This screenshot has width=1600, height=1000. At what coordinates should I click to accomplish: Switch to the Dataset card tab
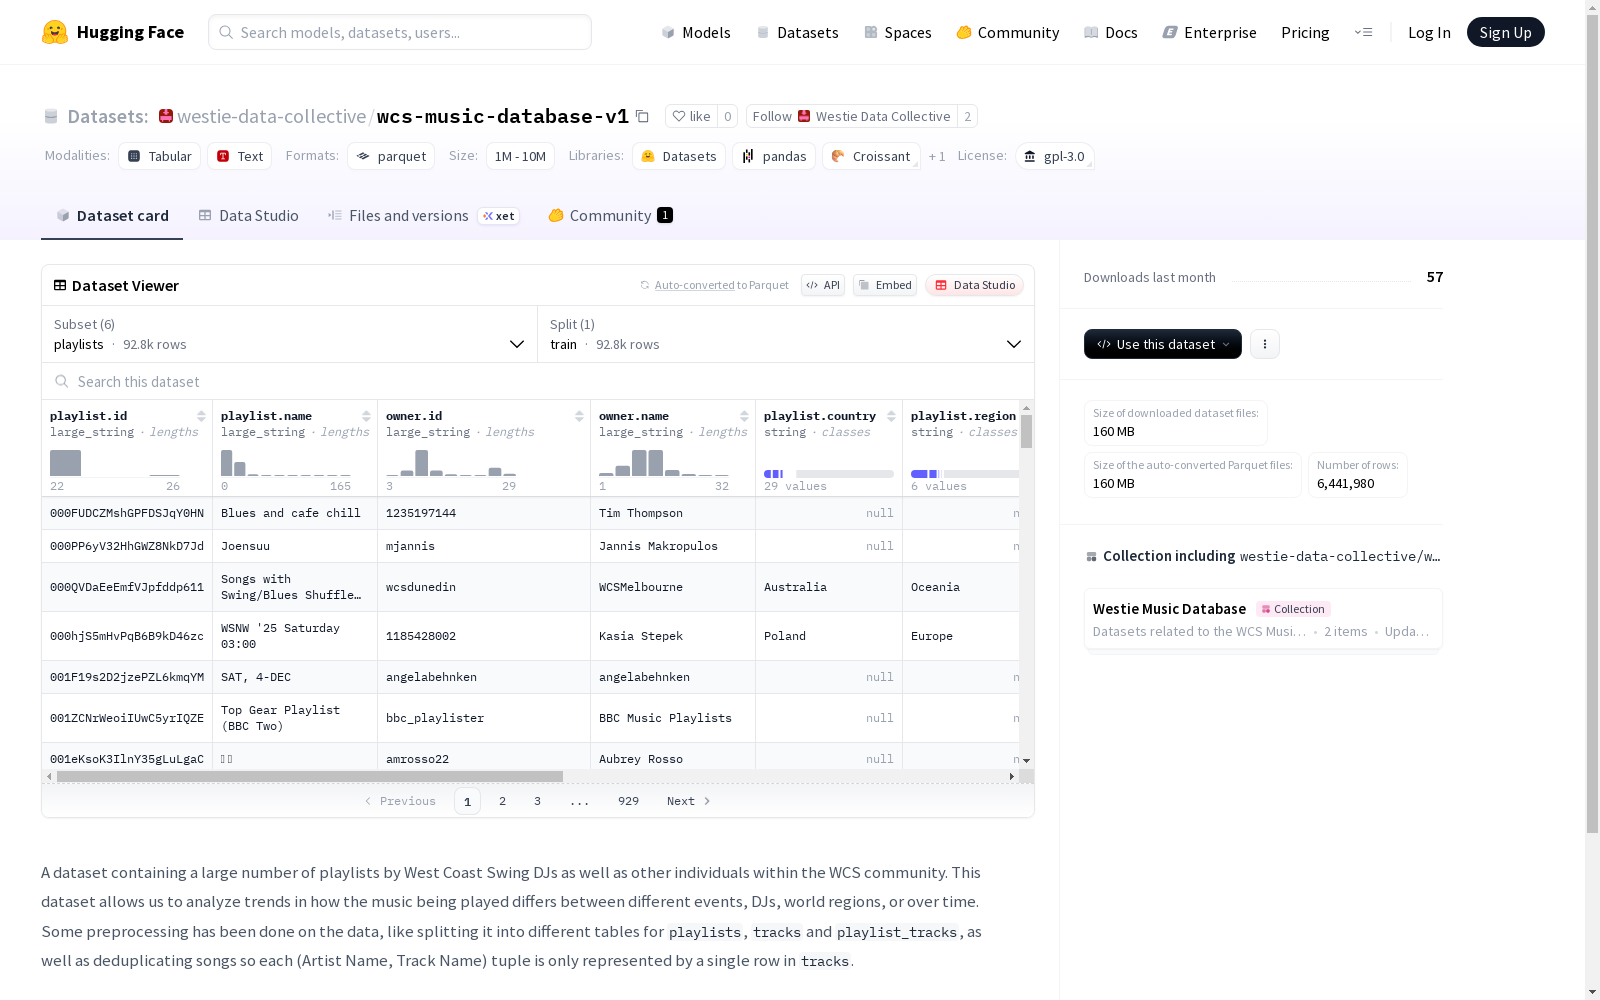pos(112,216)
